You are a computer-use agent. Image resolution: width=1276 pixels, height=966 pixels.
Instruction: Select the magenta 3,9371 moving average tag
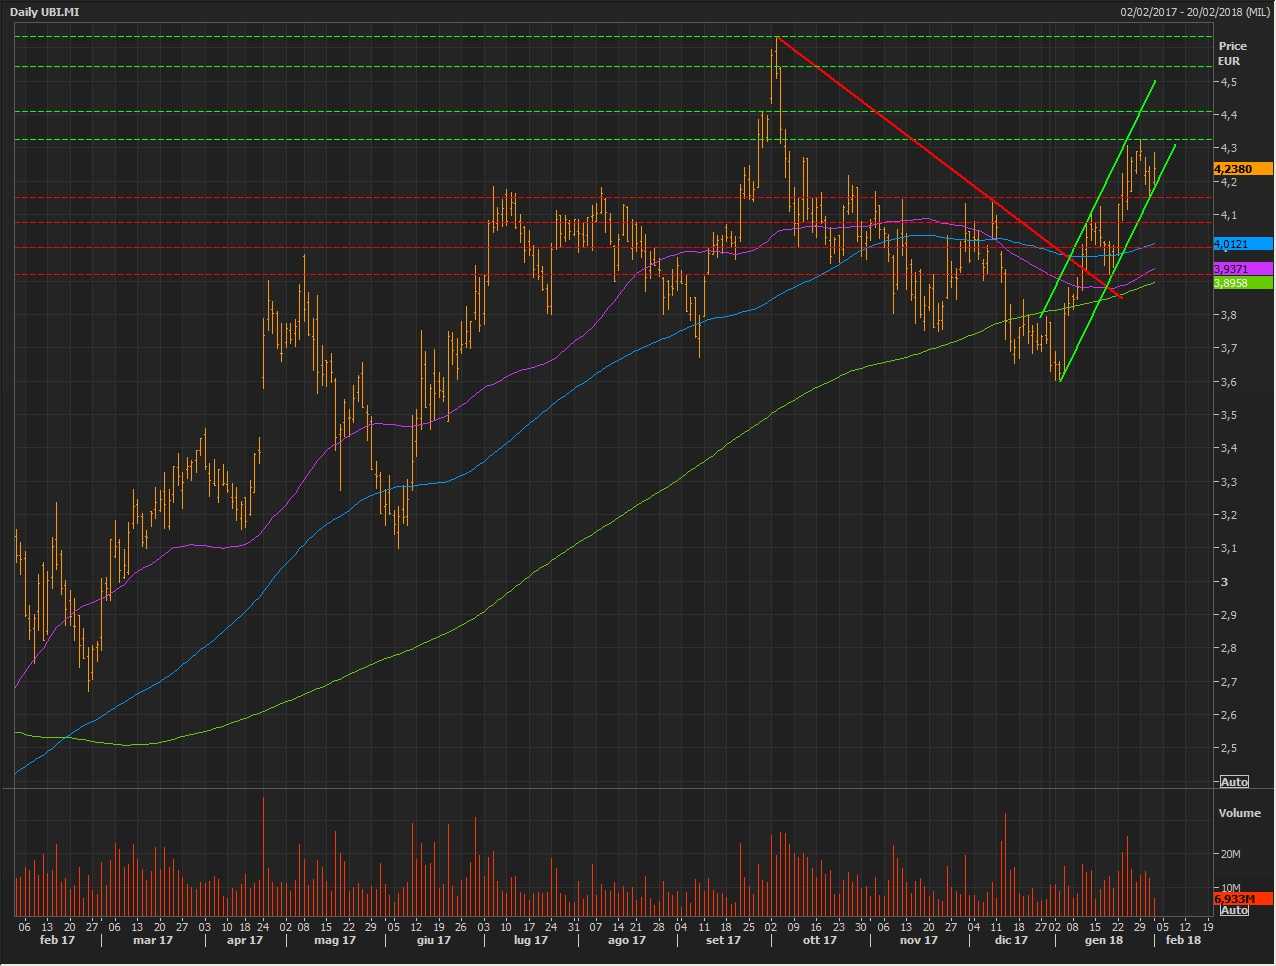pos(1242,269)
